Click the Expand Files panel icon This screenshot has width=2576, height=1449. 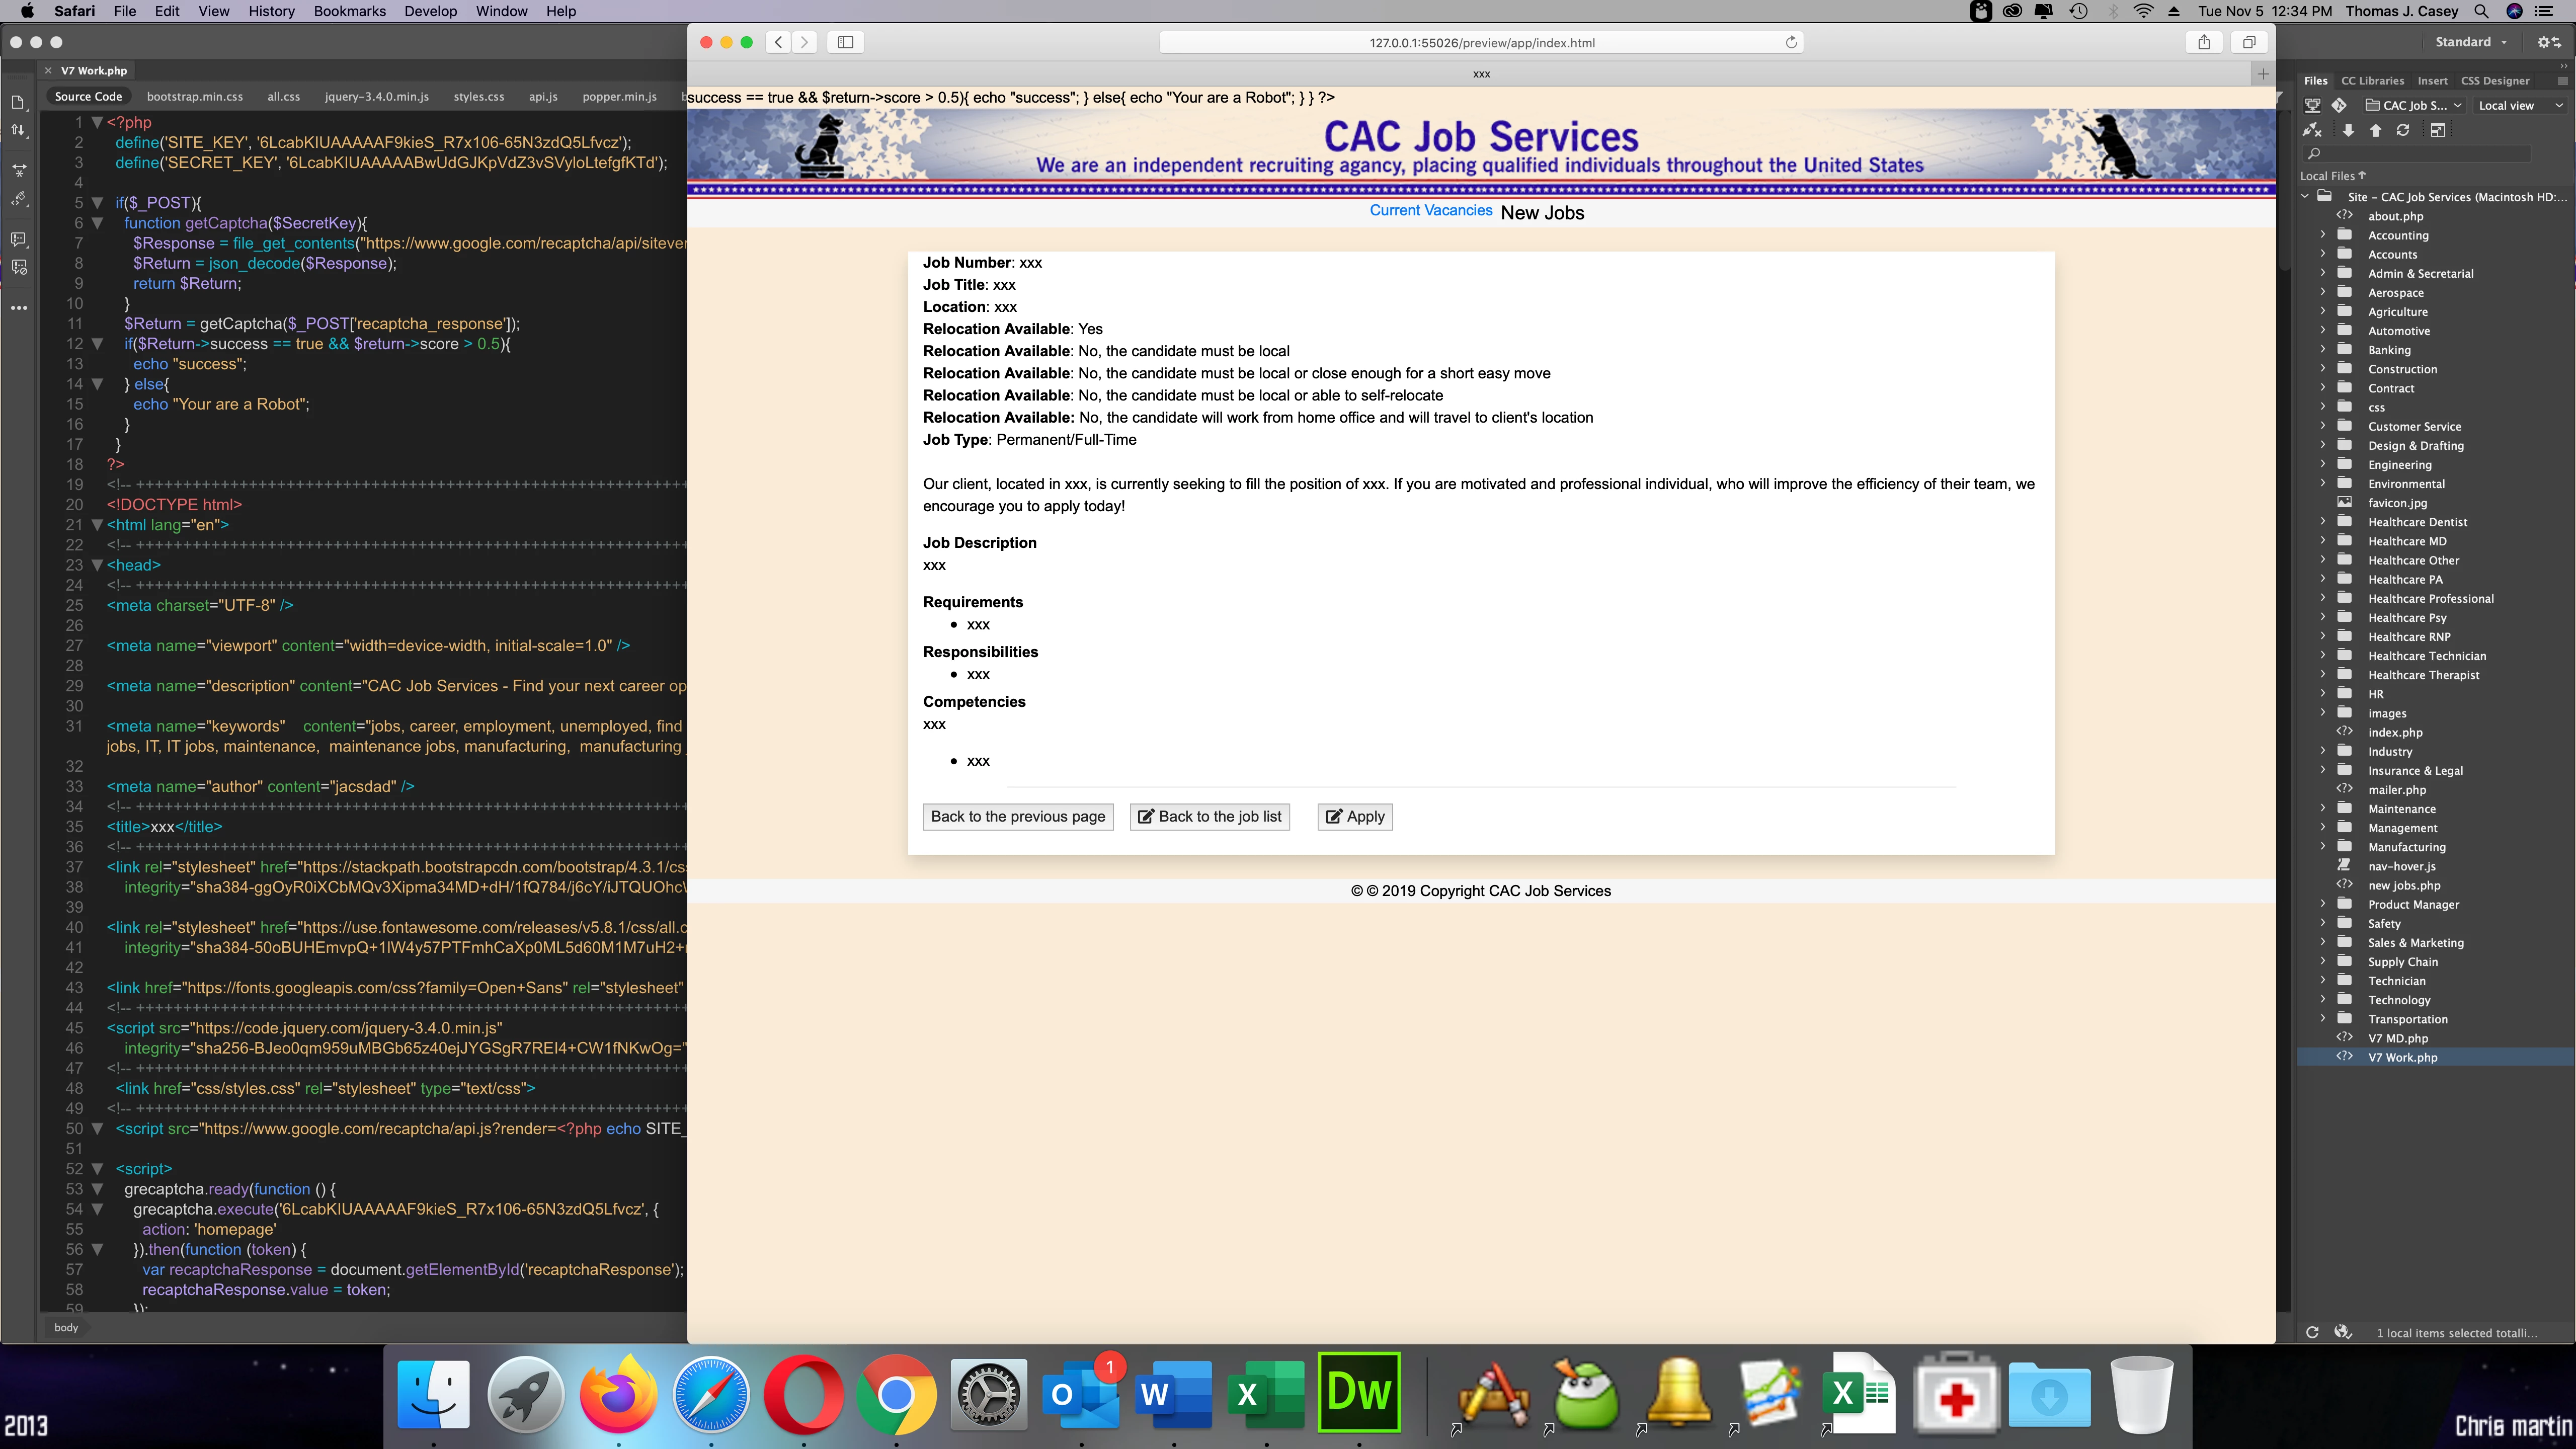pyautogui.click(x=2438, y=130)
